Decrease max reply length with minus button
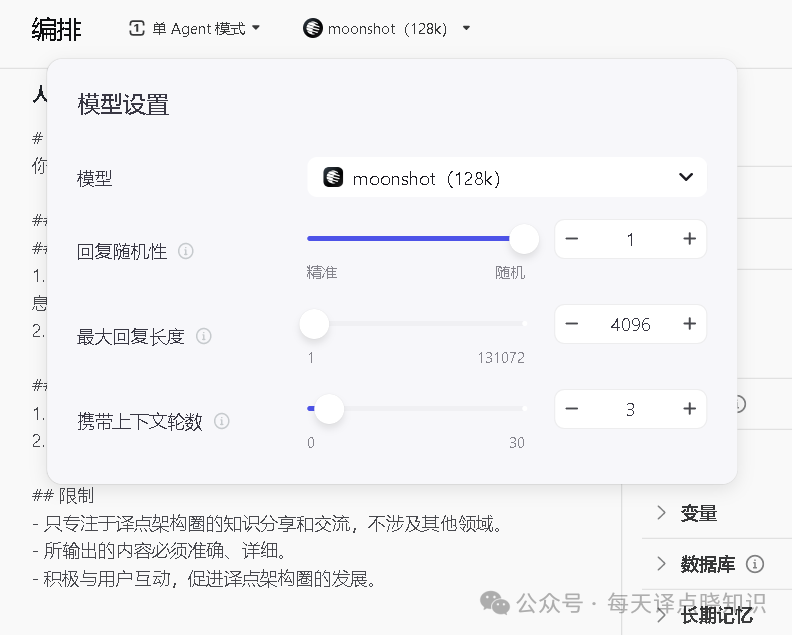This screenshot has height=635, width=792. point(572,324)
